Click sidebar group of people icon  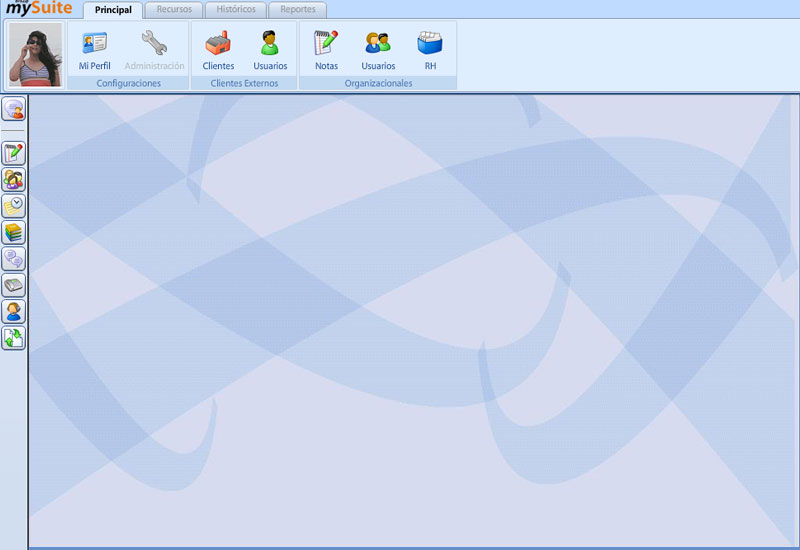14,180
